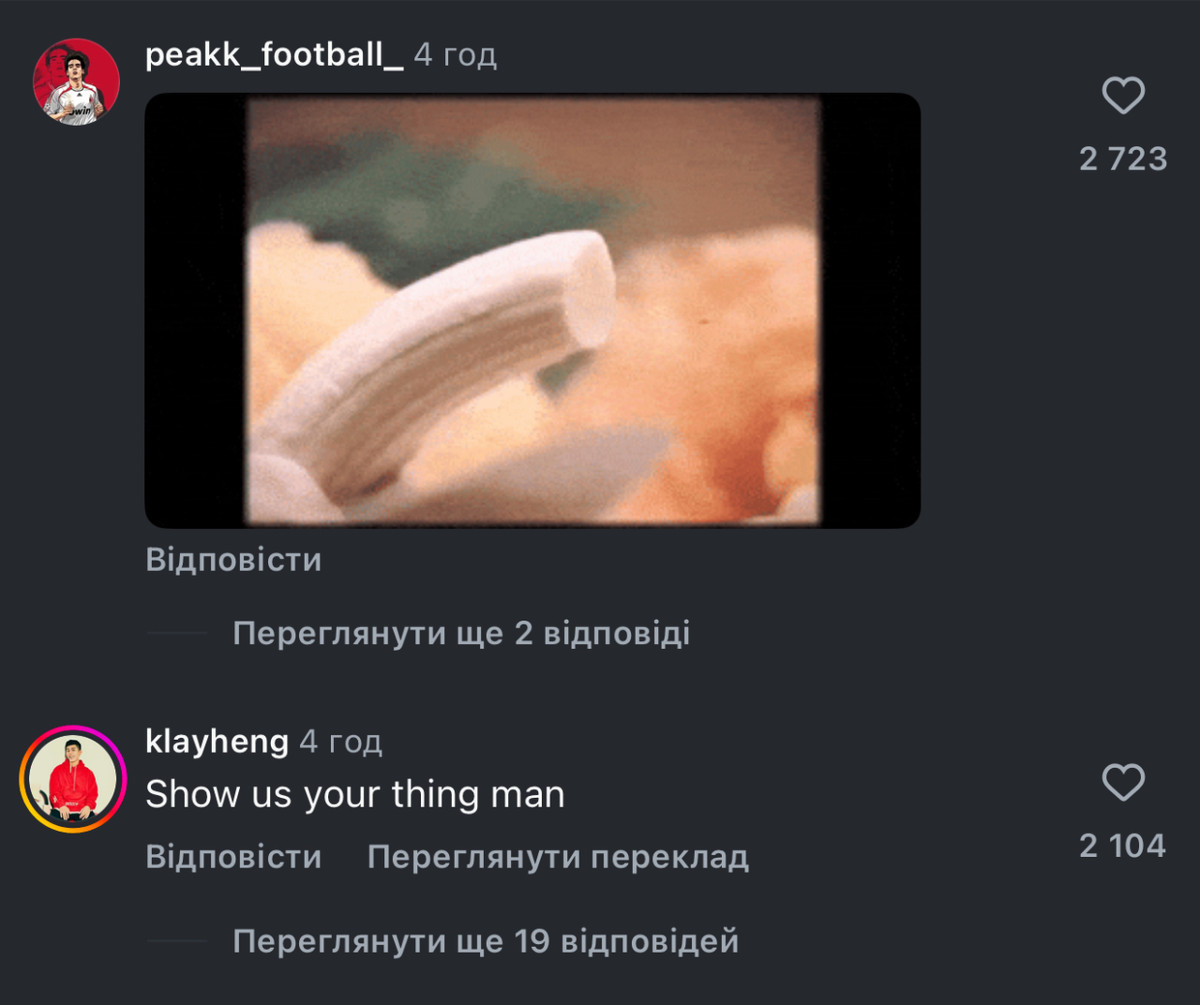
Task: View the 2 104 likes count
Action: click(x=1123, y=846)
